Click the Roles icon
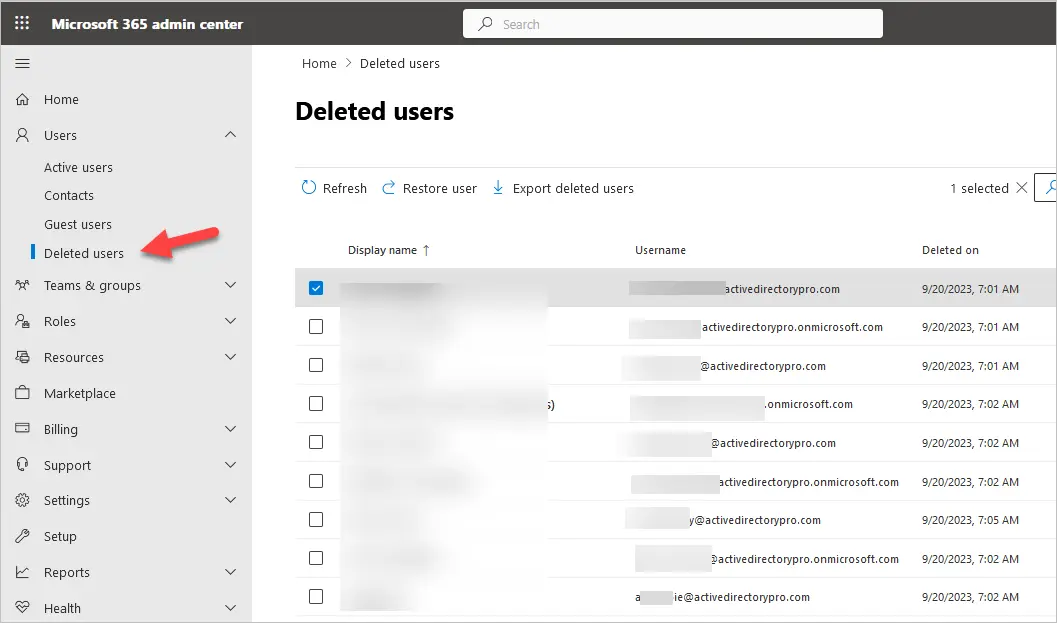Screen dimensions: 1057x623 tap(22, 321)
